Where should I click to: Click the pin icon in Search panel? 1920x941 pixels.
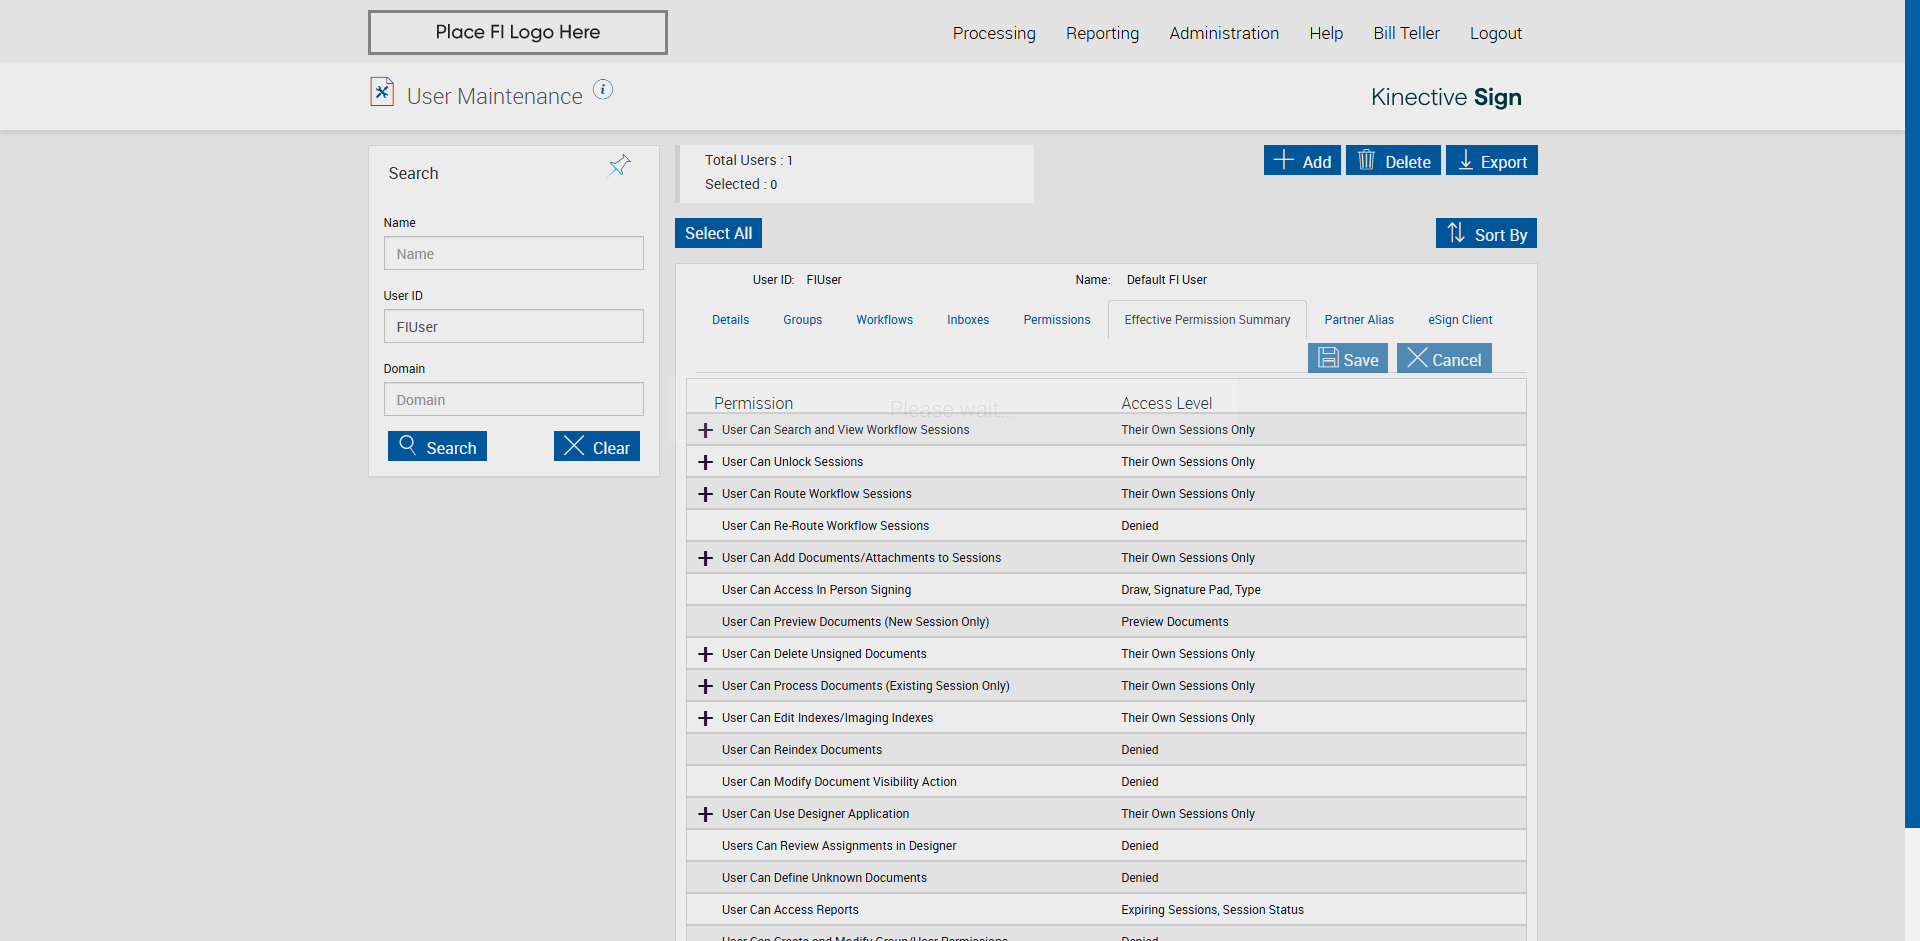620,166
